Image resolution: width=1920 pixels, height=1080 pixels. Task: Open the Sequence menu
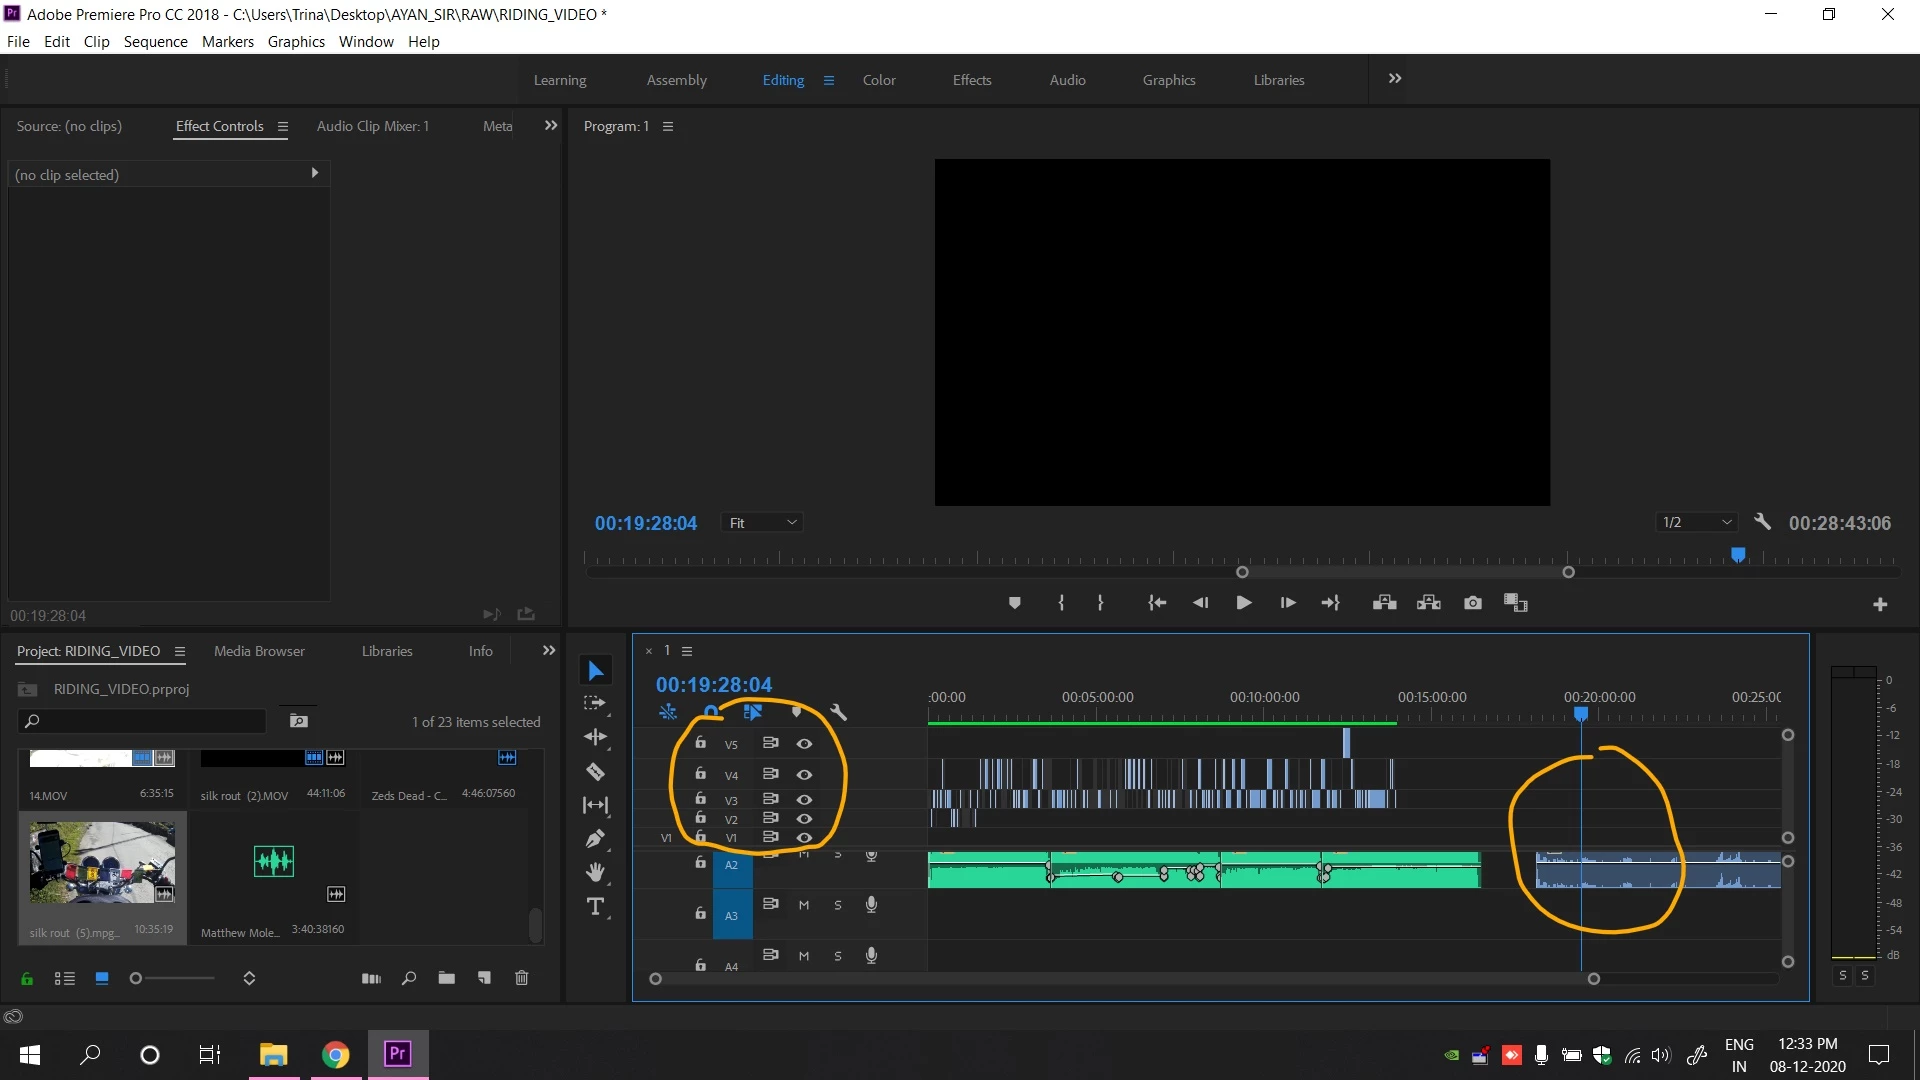click(x=155, y=42)
